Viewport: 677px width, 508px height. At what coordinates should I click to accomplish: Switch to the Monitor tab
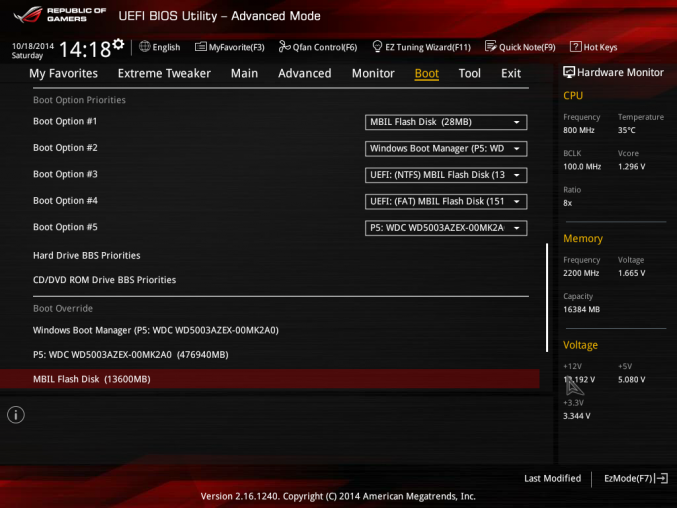[x=373, y=73]
